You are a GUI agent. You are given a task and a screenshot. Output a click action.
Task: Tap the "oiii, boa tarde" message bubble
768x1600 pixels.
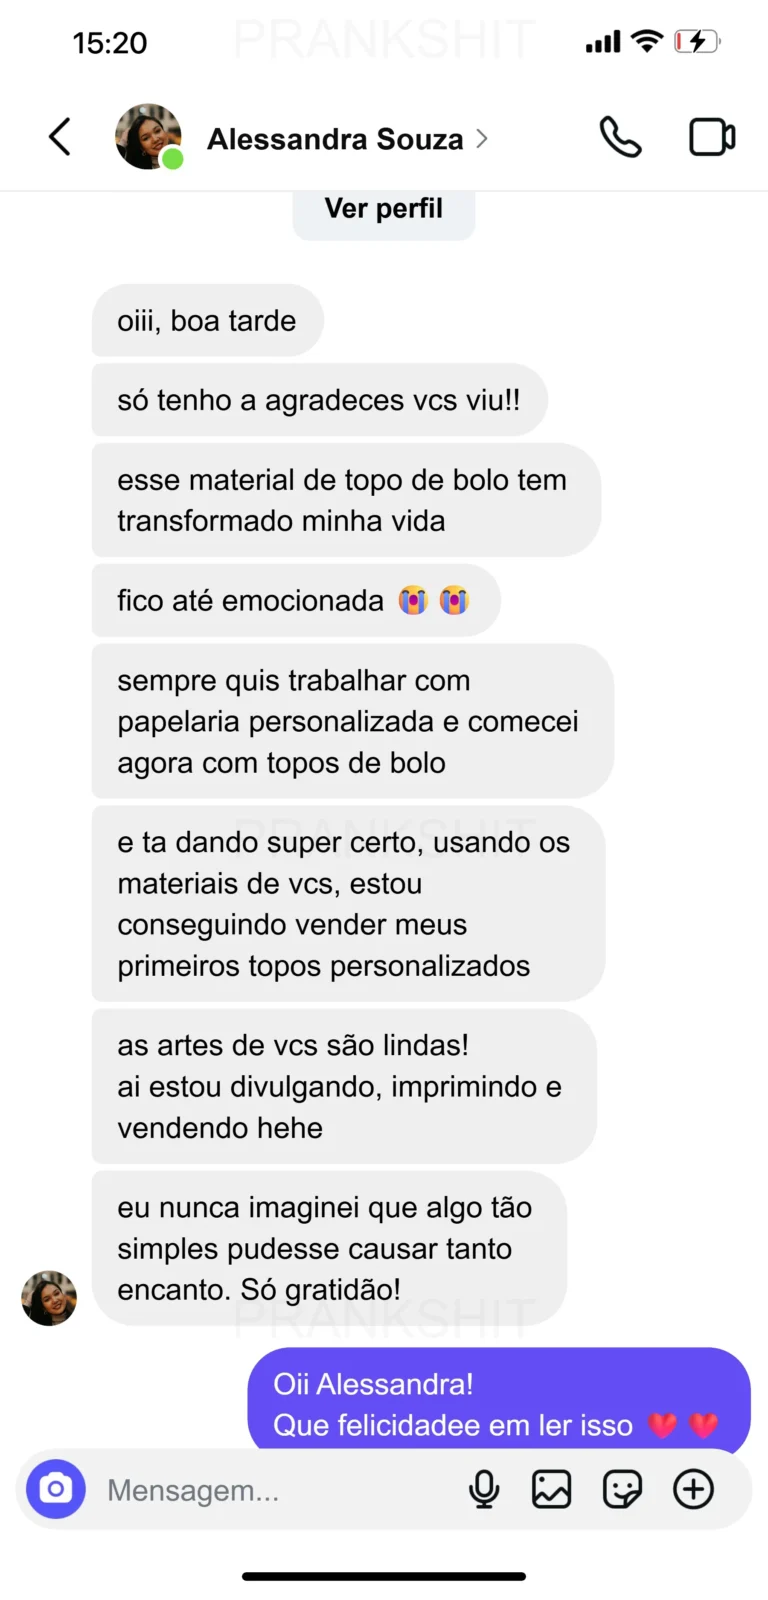click(207, 321)
